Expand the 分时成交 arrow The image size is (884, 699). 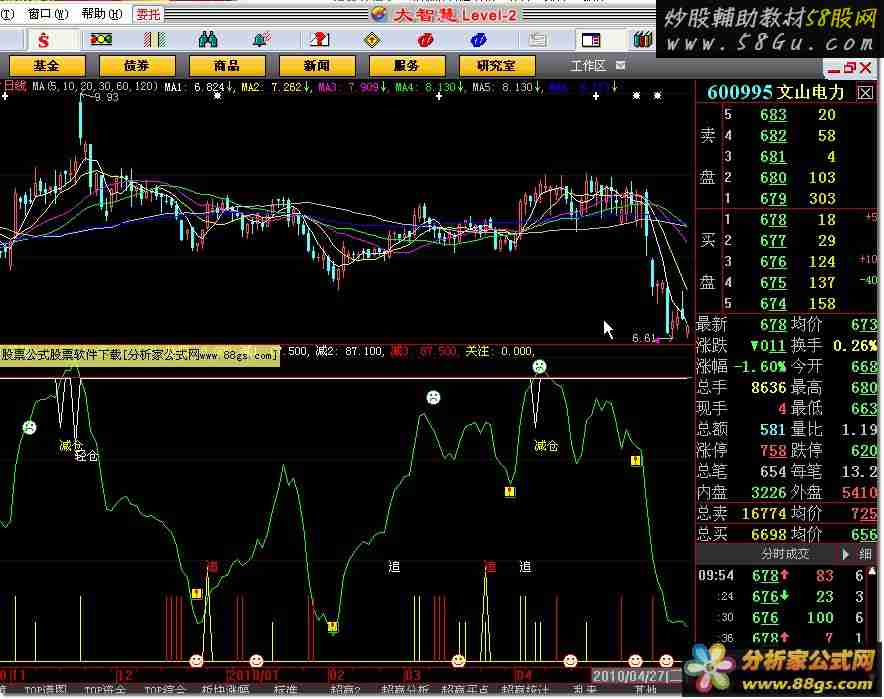click(845, 554)
